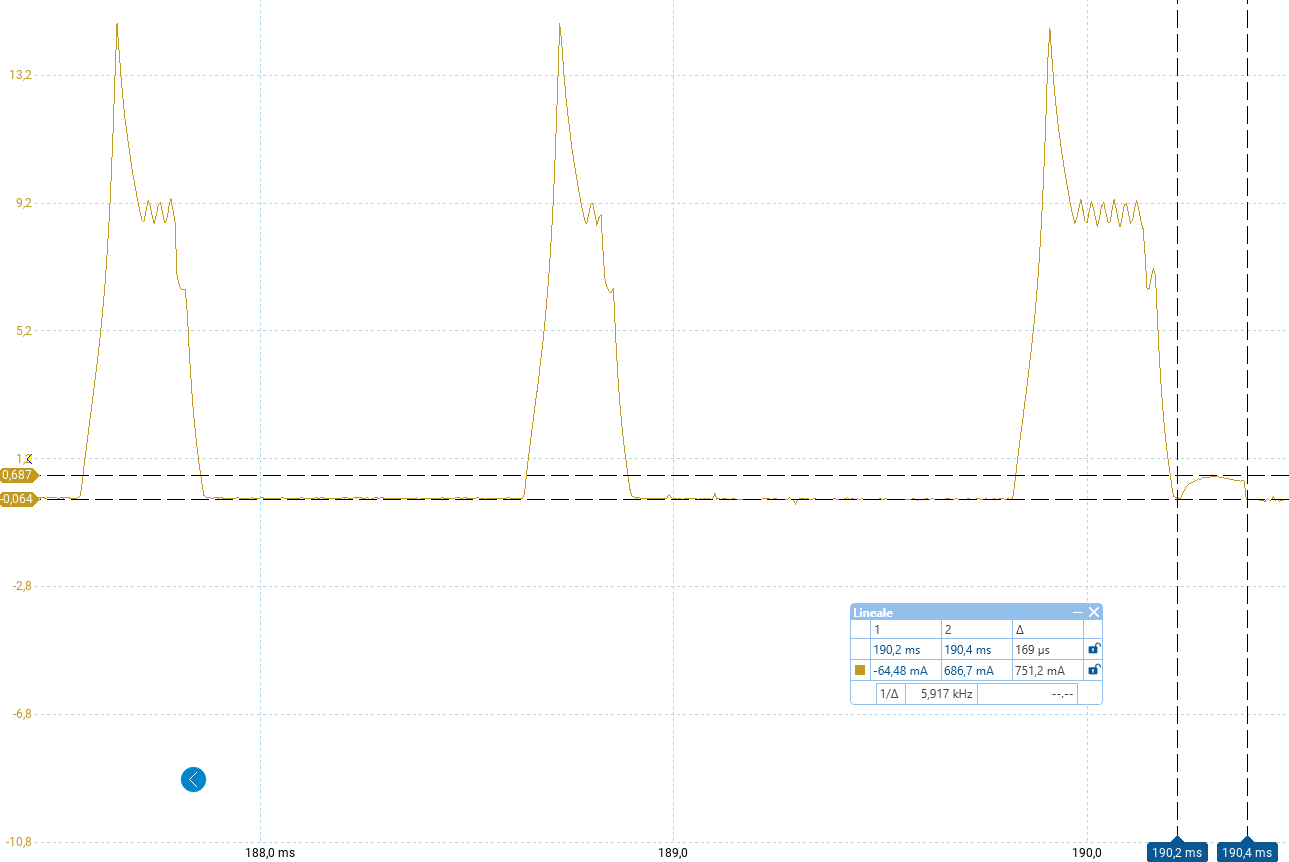Select the 190,4 ms time ruler handle
The image size is (1289, 862).
point(1247,852)
